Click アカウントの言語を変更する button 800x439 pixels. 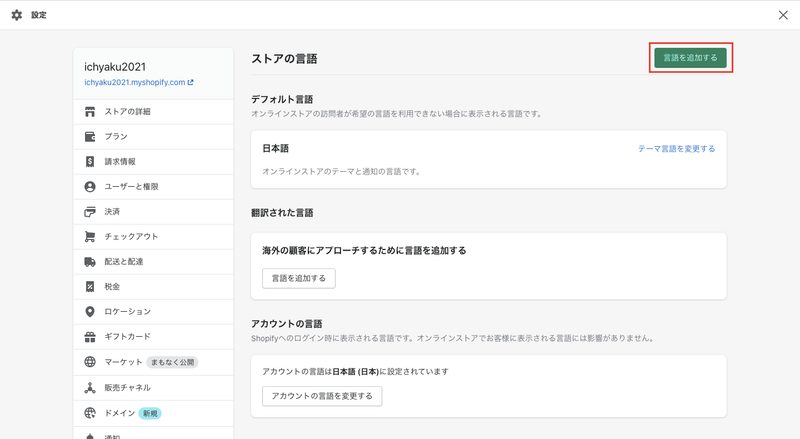pos(322,396)
